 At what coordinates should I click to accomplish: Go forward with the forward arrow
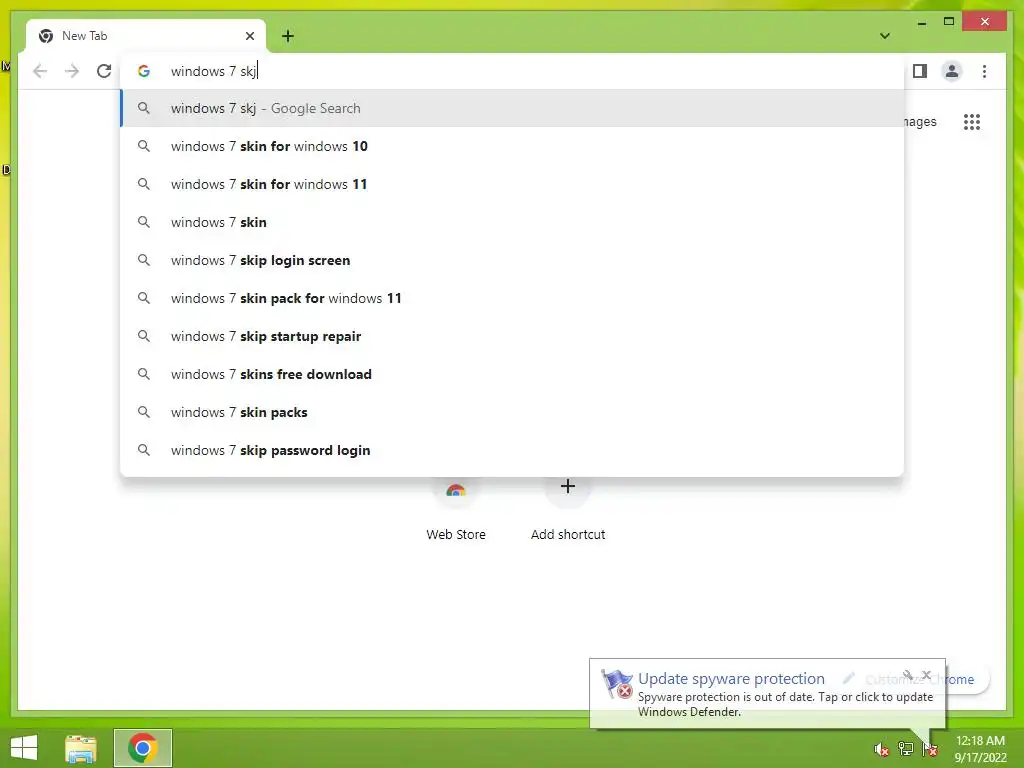pyautogui.click(x=72, y=71)
